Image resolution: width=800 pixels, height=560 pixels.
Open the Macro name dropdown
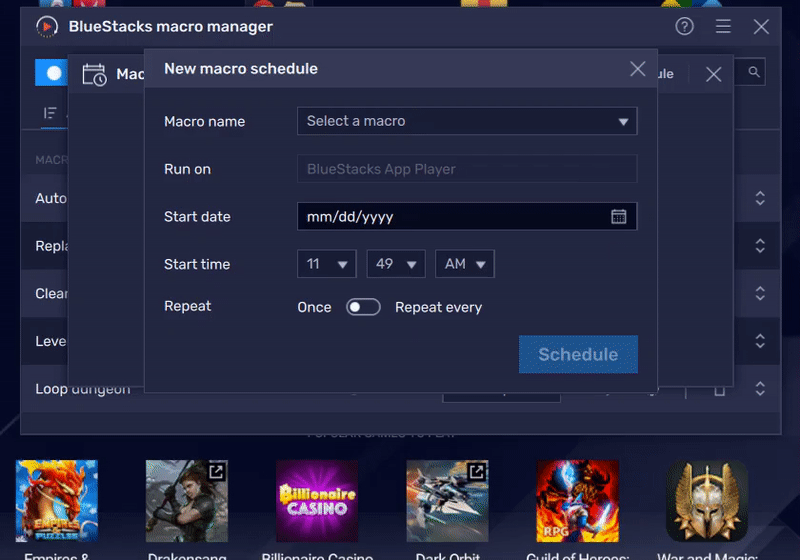coord(467,121)
